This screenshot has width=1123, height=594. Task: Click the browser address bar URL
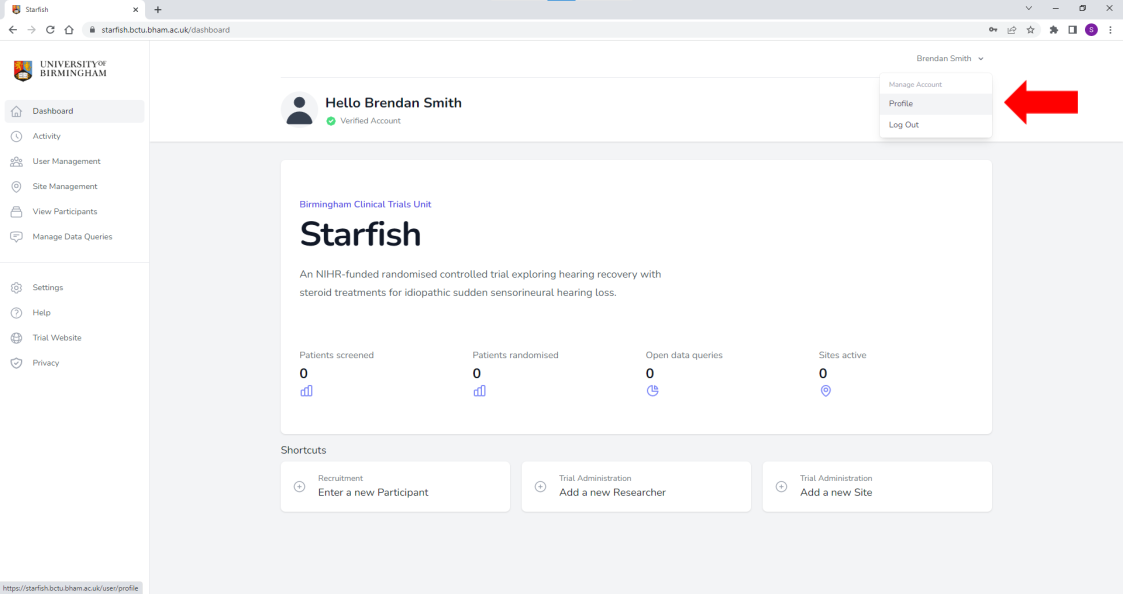click(165, 30)
